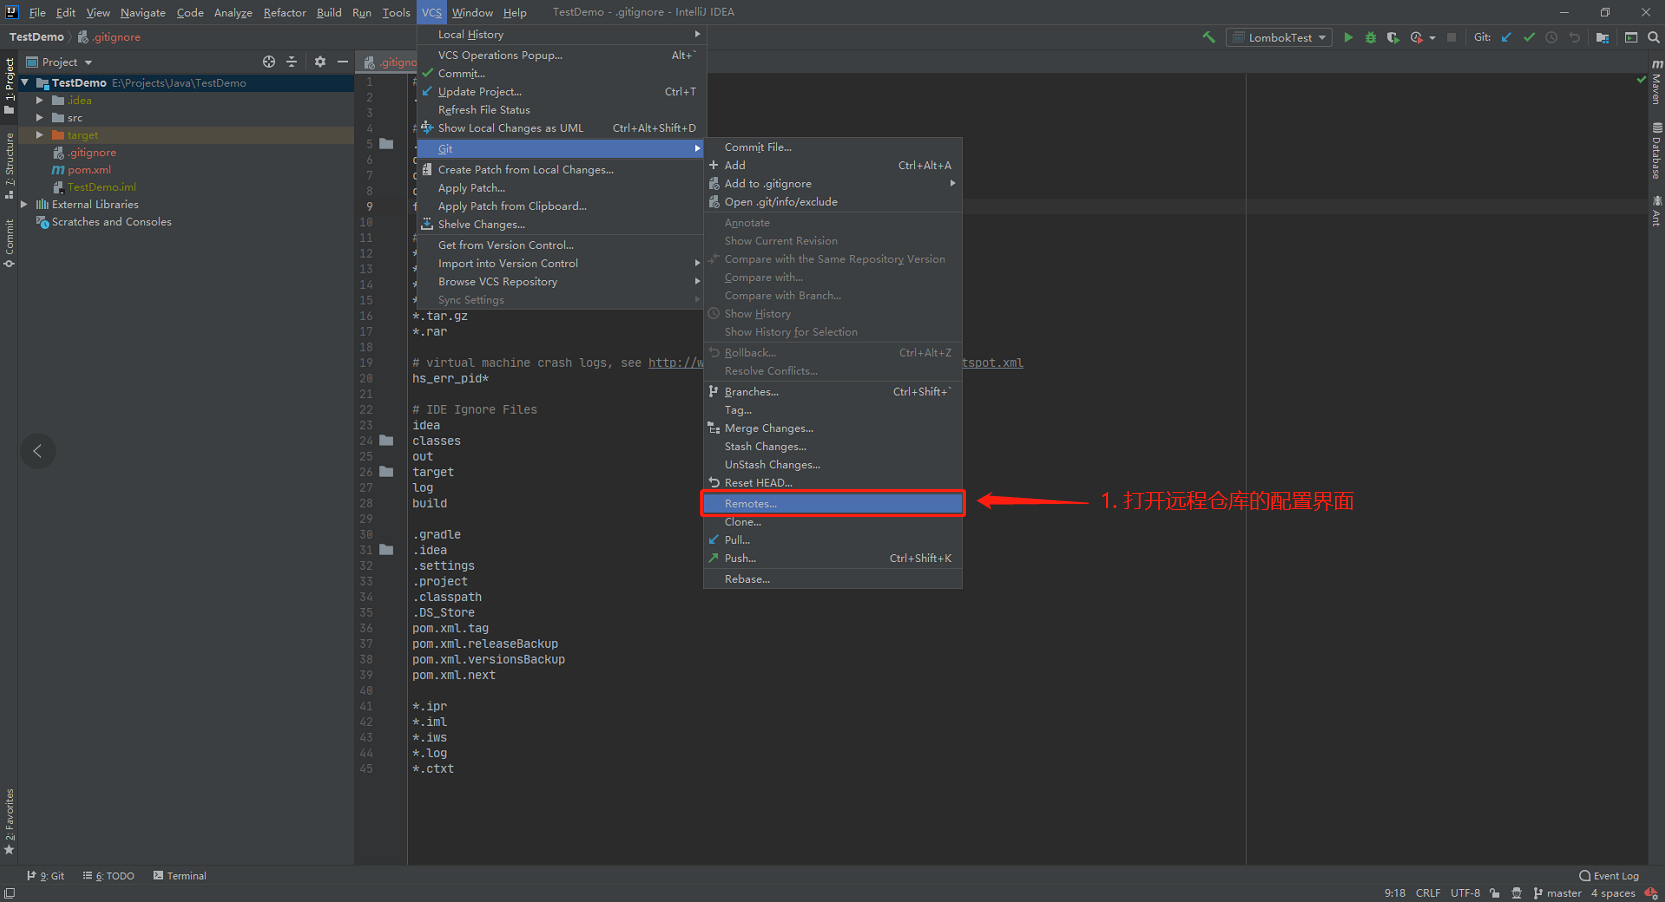Select TestDemo.iml in the project tree
Screen dimensions: 1665x902
101,187
